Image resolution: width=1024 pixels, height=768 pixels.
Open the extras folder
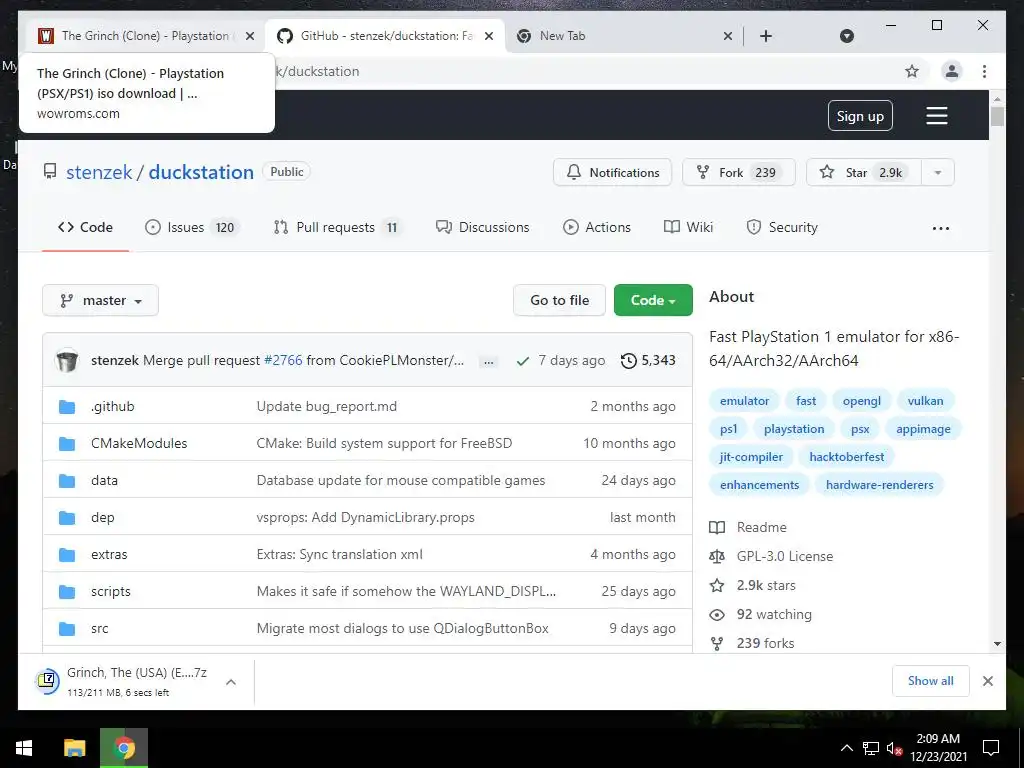tap(109, 554)
